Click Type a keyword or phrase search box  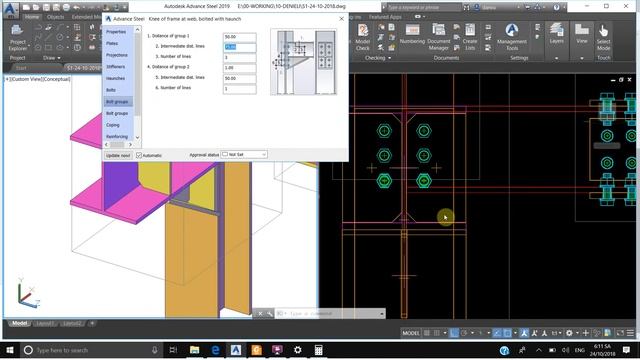(423, 7)
